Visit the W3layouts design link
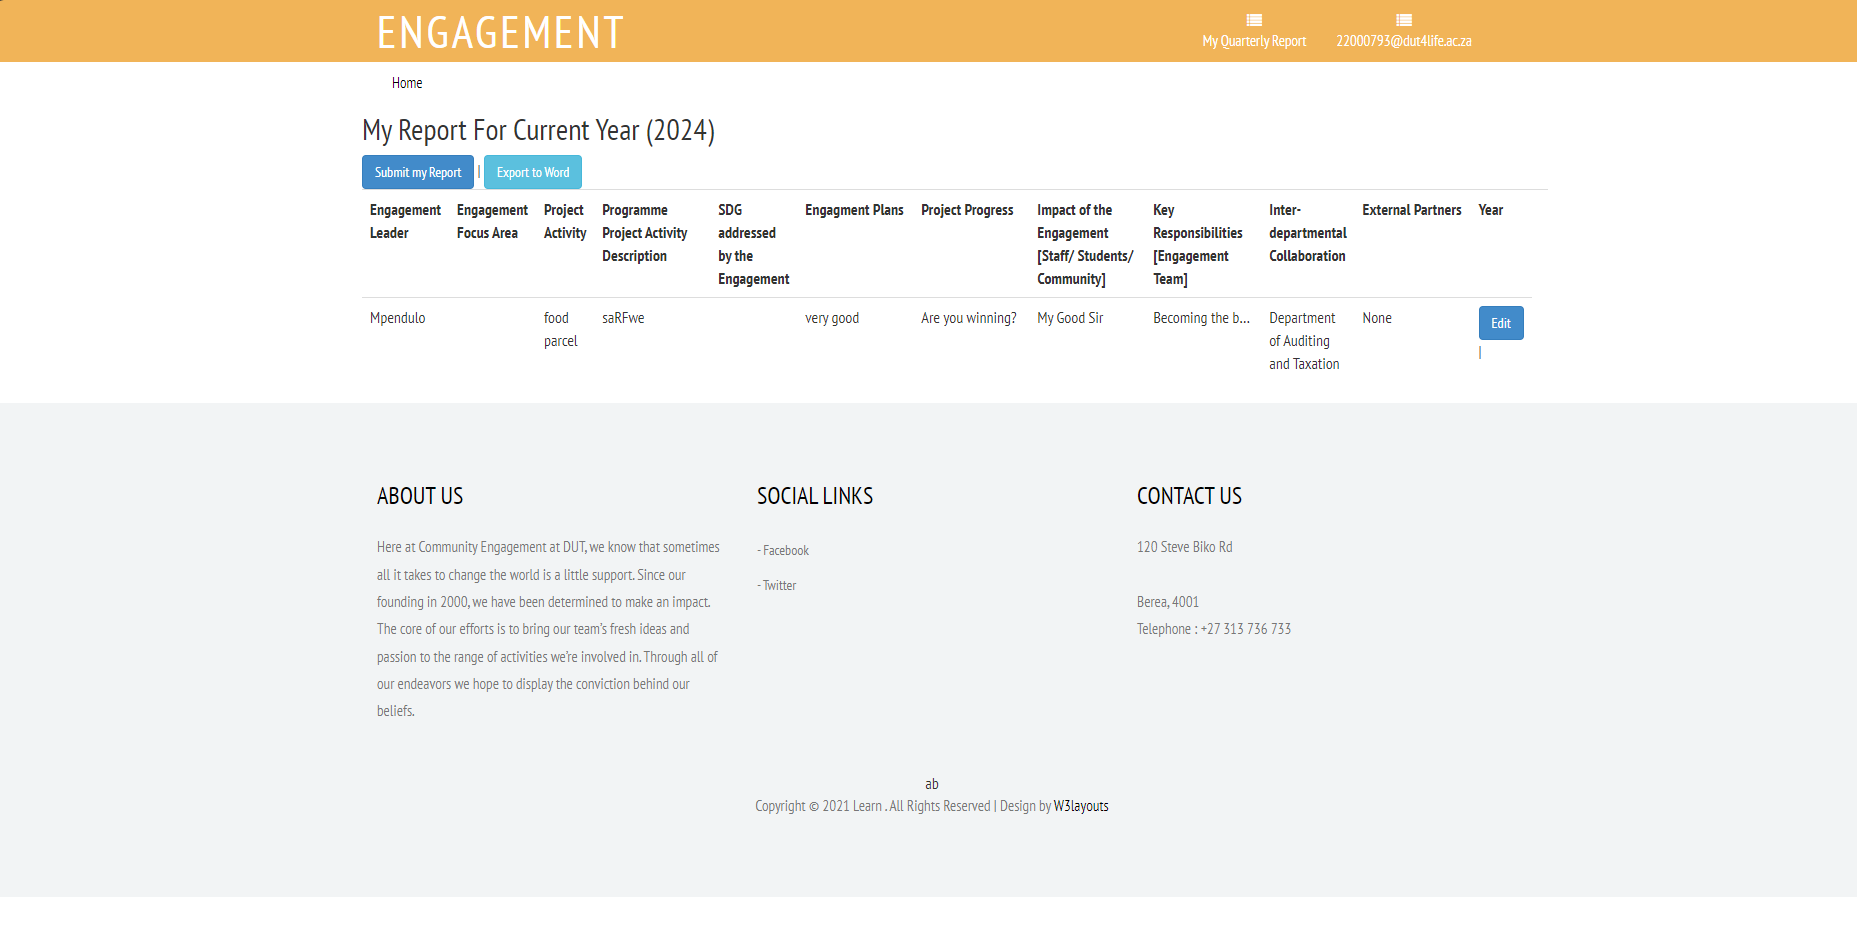Image resolution: width=1857 pixels, height=946 pixels. click(x=1080, y=806)
